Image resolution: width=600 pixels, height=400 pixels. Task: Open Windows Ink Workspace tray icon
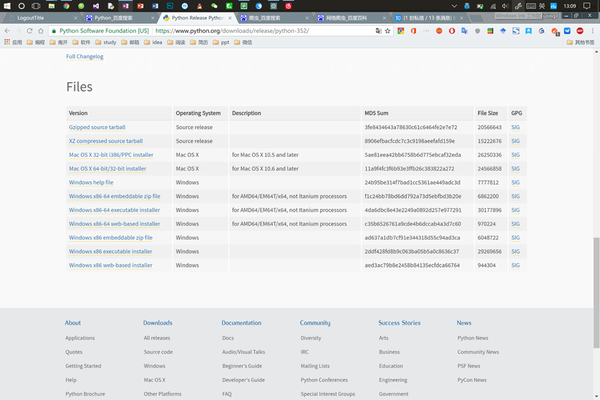point(518,6)
